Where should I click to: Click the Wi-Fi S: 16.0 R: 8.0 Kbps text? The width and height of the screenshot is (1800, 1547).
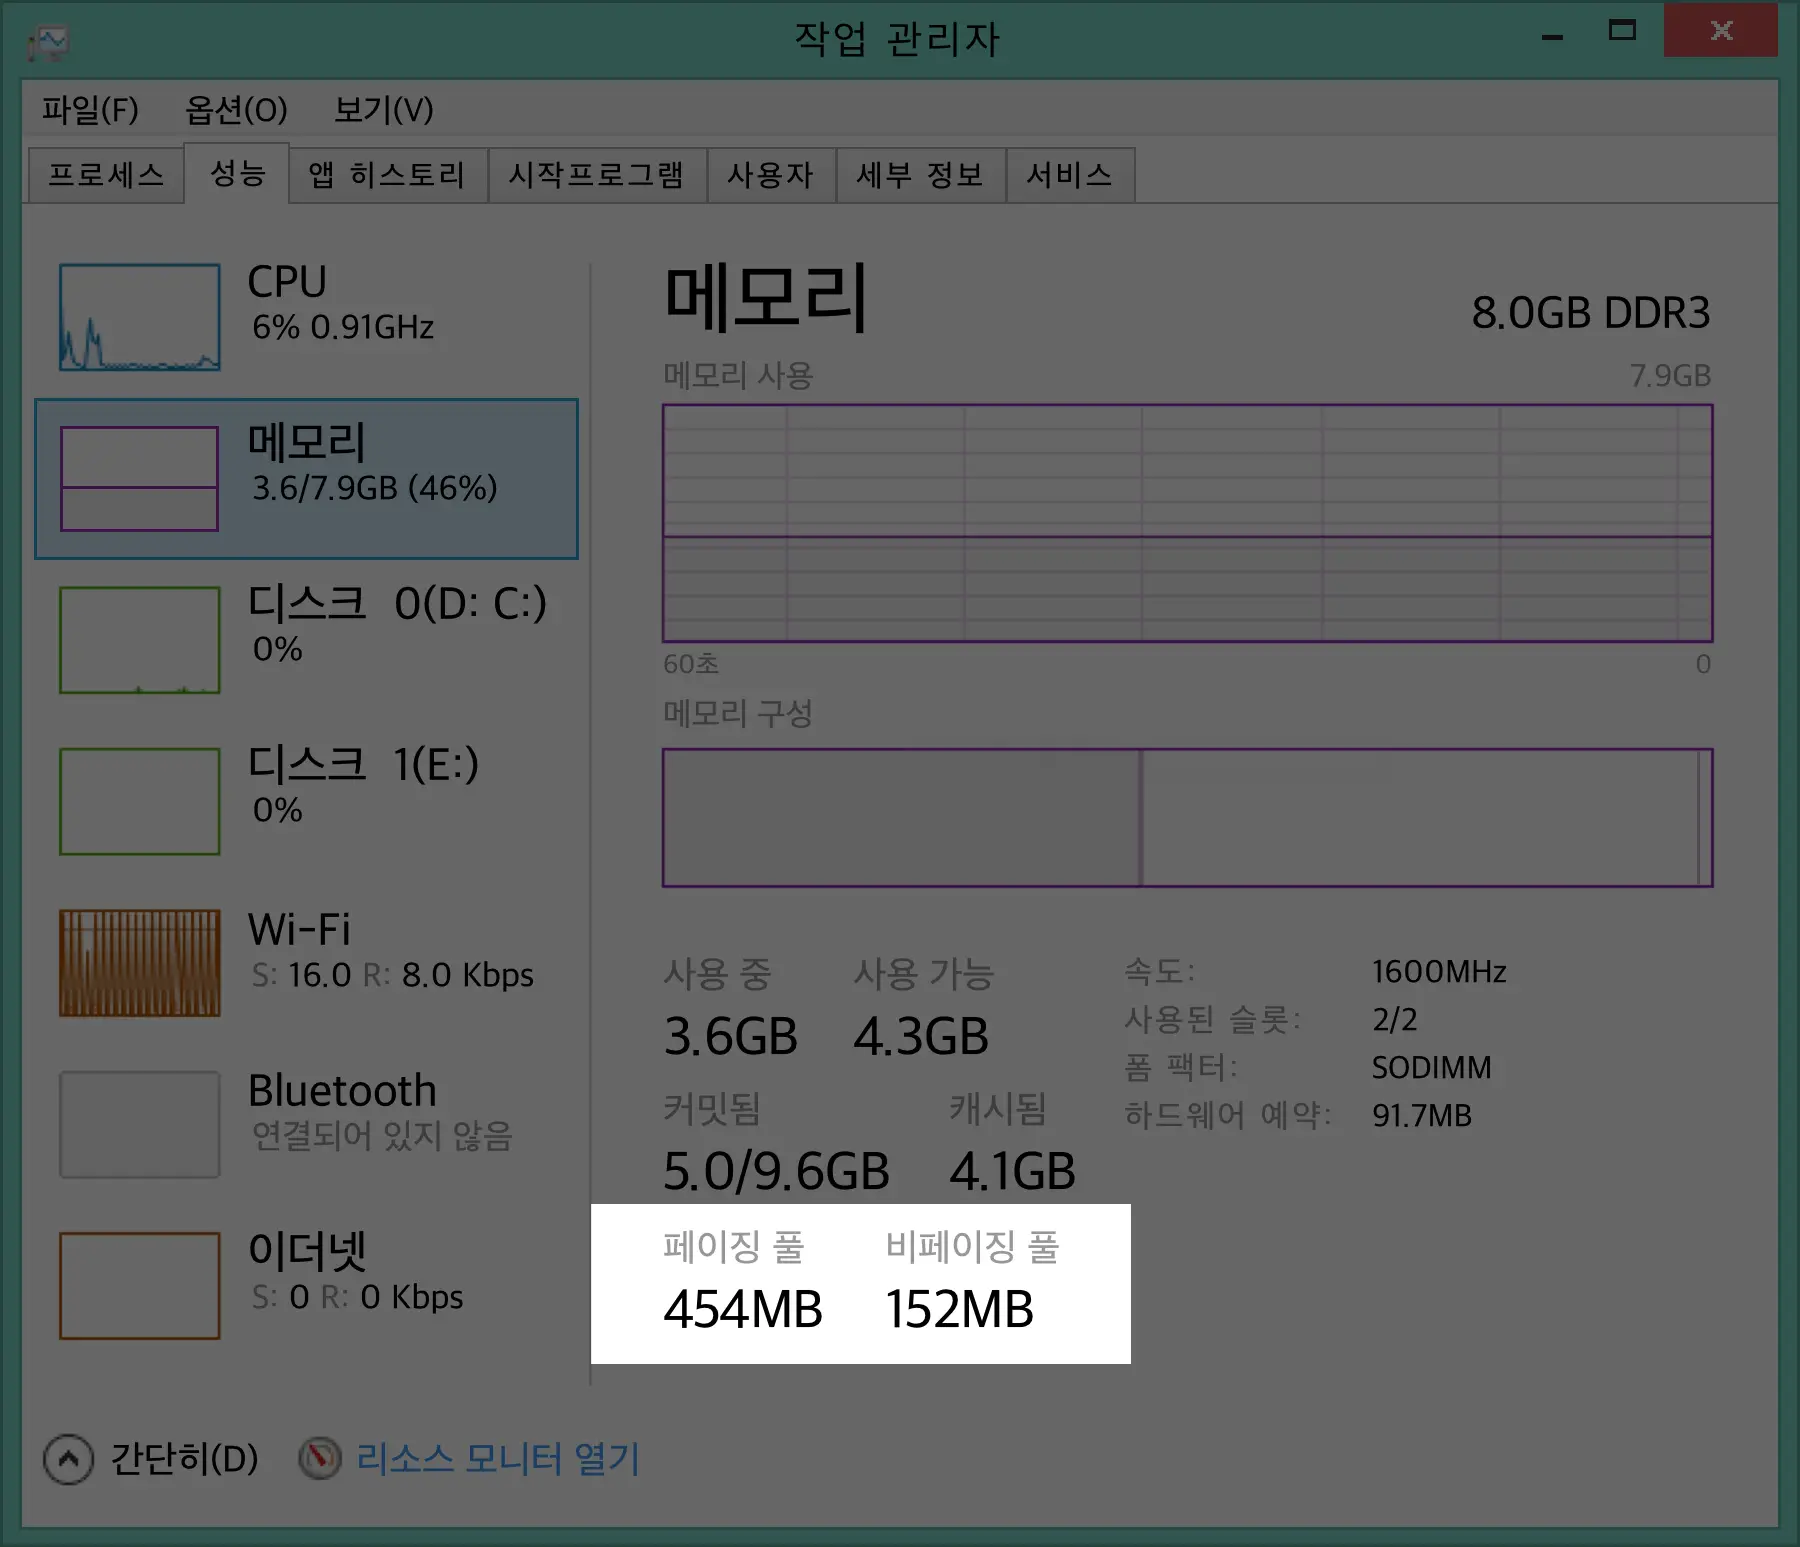[x=392, y=974]
